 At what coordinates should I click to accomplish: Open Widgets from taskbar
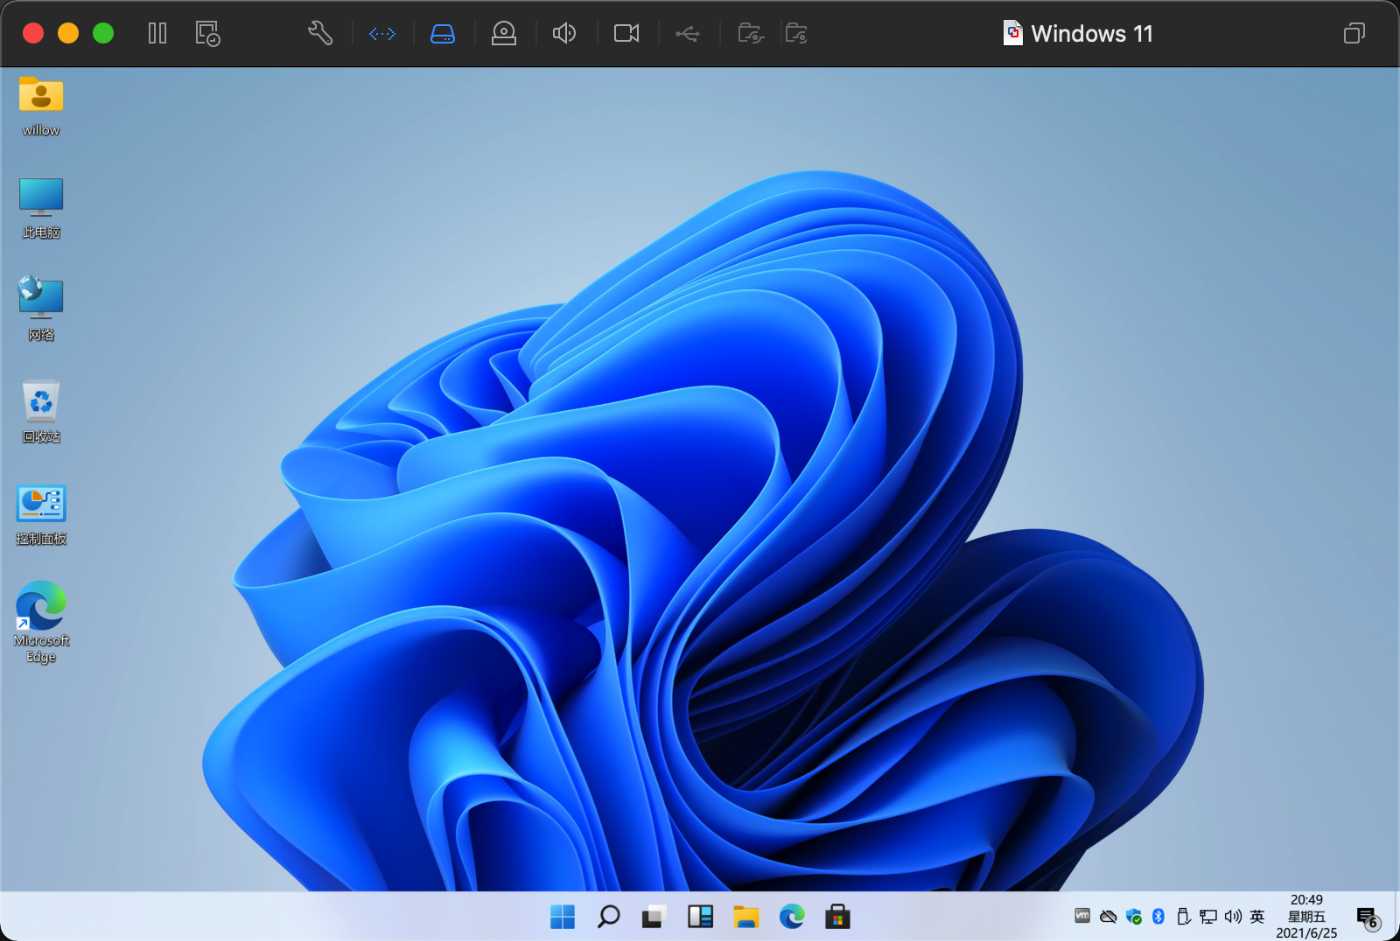pyautogui.click(x=700, y=916)
